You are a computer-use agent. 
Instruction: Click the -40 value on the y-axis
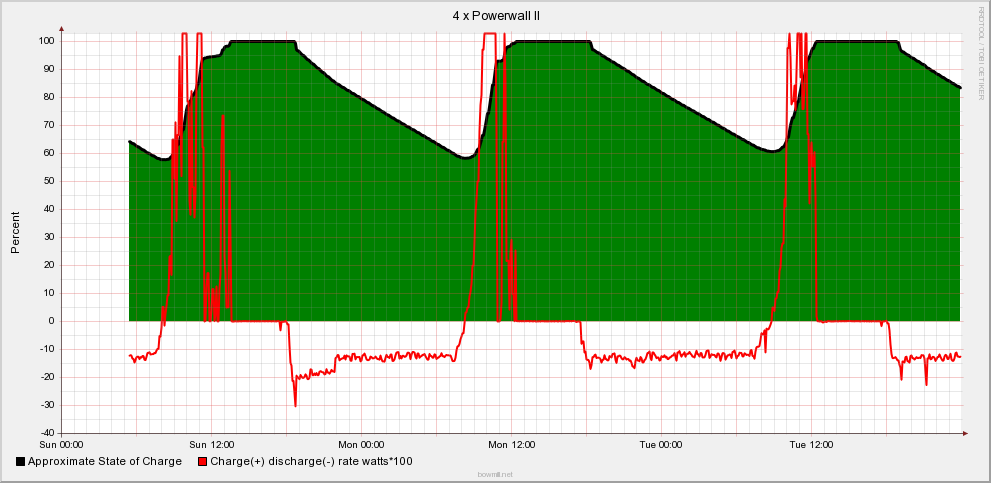click(46, 433)
